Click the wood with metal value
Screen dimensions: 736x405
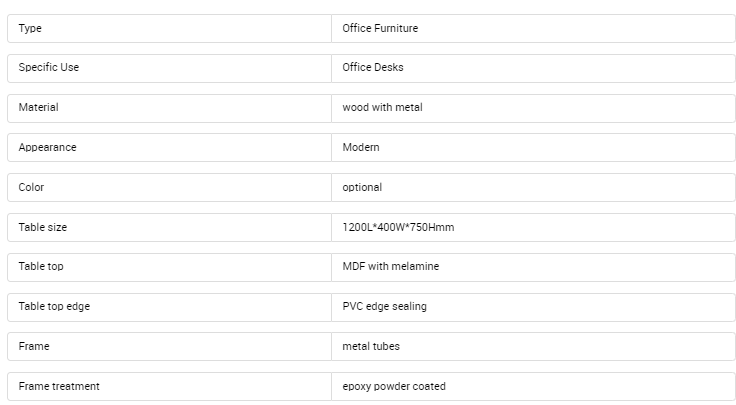[382, 107]
